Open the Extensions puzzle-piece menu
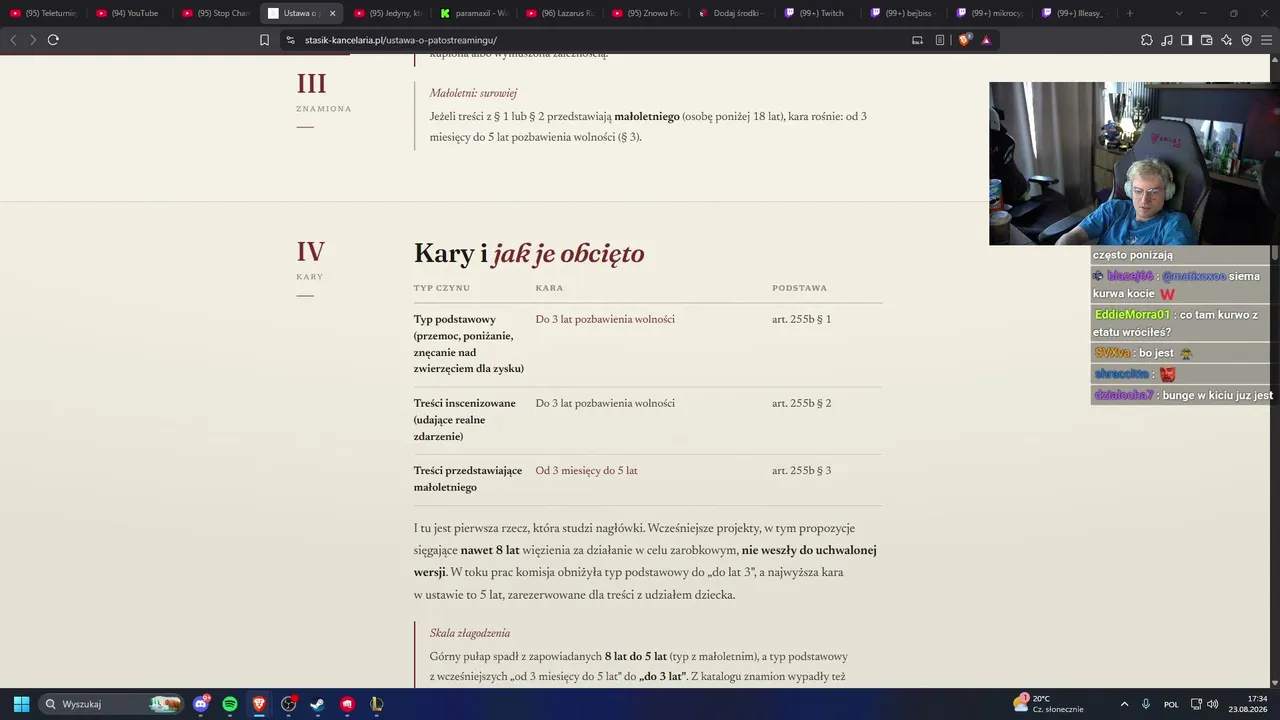The width and height of the screenshot is (1280, 720). (1147, 40)
